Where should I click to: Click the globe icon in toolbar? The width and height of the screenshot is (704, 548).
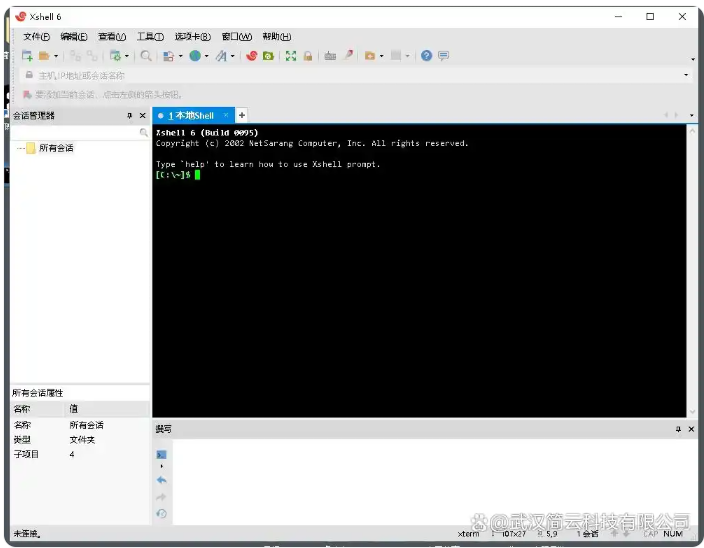195,56
